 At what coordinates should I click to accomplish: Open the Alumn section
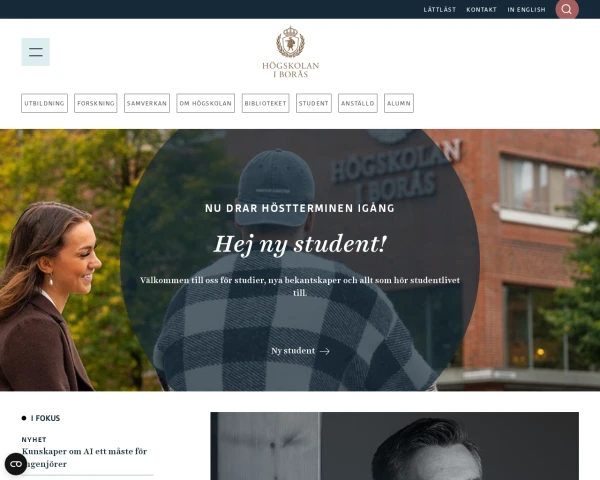(x=399, y=103)
